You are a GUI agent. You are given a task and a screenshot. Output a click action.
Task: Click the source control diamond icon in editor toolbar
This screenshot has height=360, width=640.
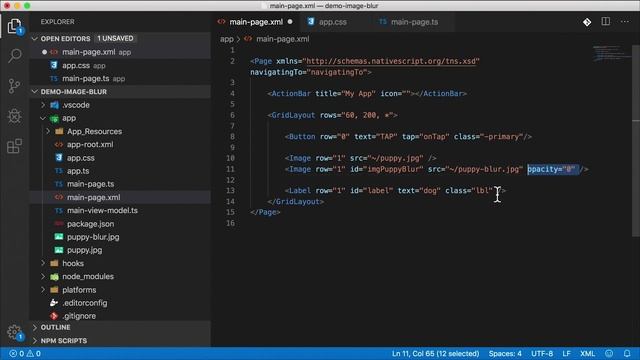[587, 22]
